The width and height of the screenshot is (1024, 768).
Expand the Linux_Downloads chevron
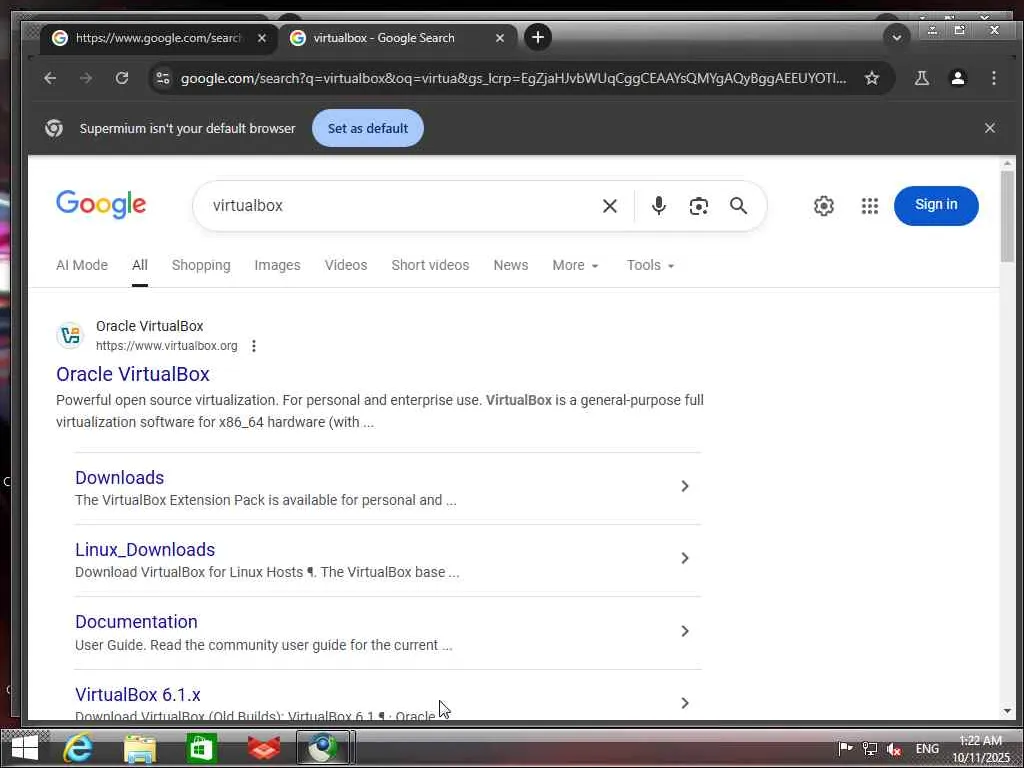[685, 558]
